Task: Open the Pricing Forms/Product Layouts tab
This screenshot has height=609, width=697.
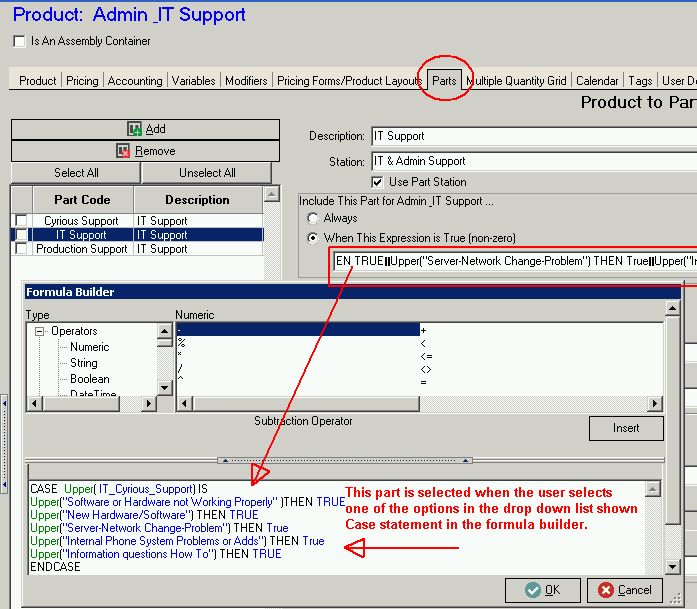Action: (349, 81)
